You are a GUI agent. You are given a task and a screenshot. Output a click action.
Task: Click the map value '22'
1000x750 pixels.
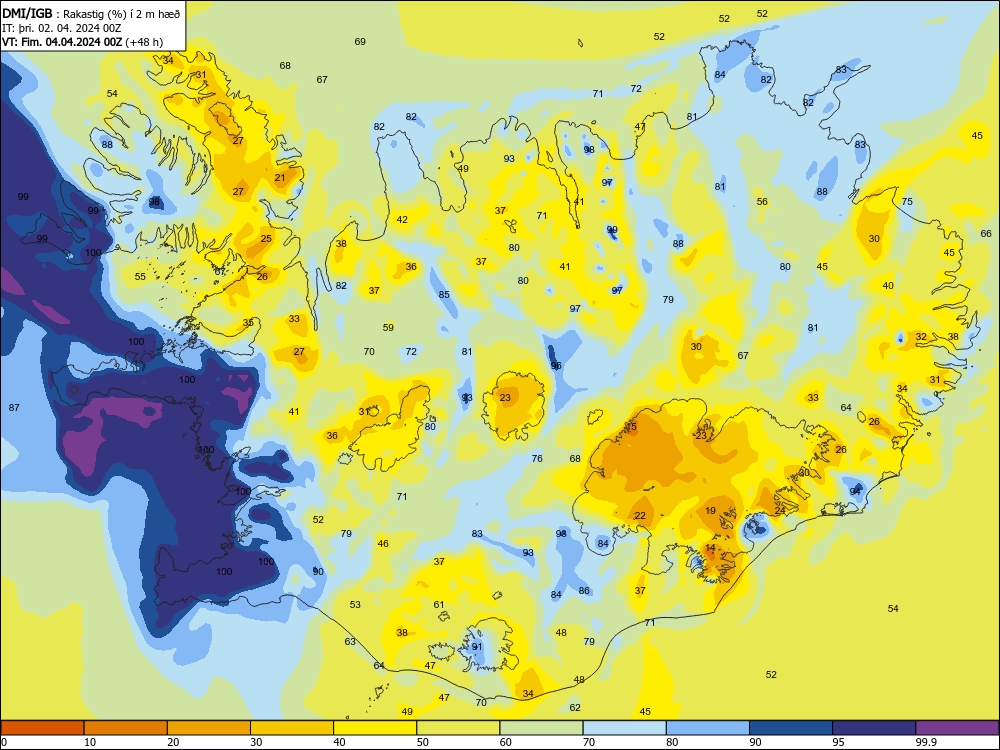click(x=640, y=516)
